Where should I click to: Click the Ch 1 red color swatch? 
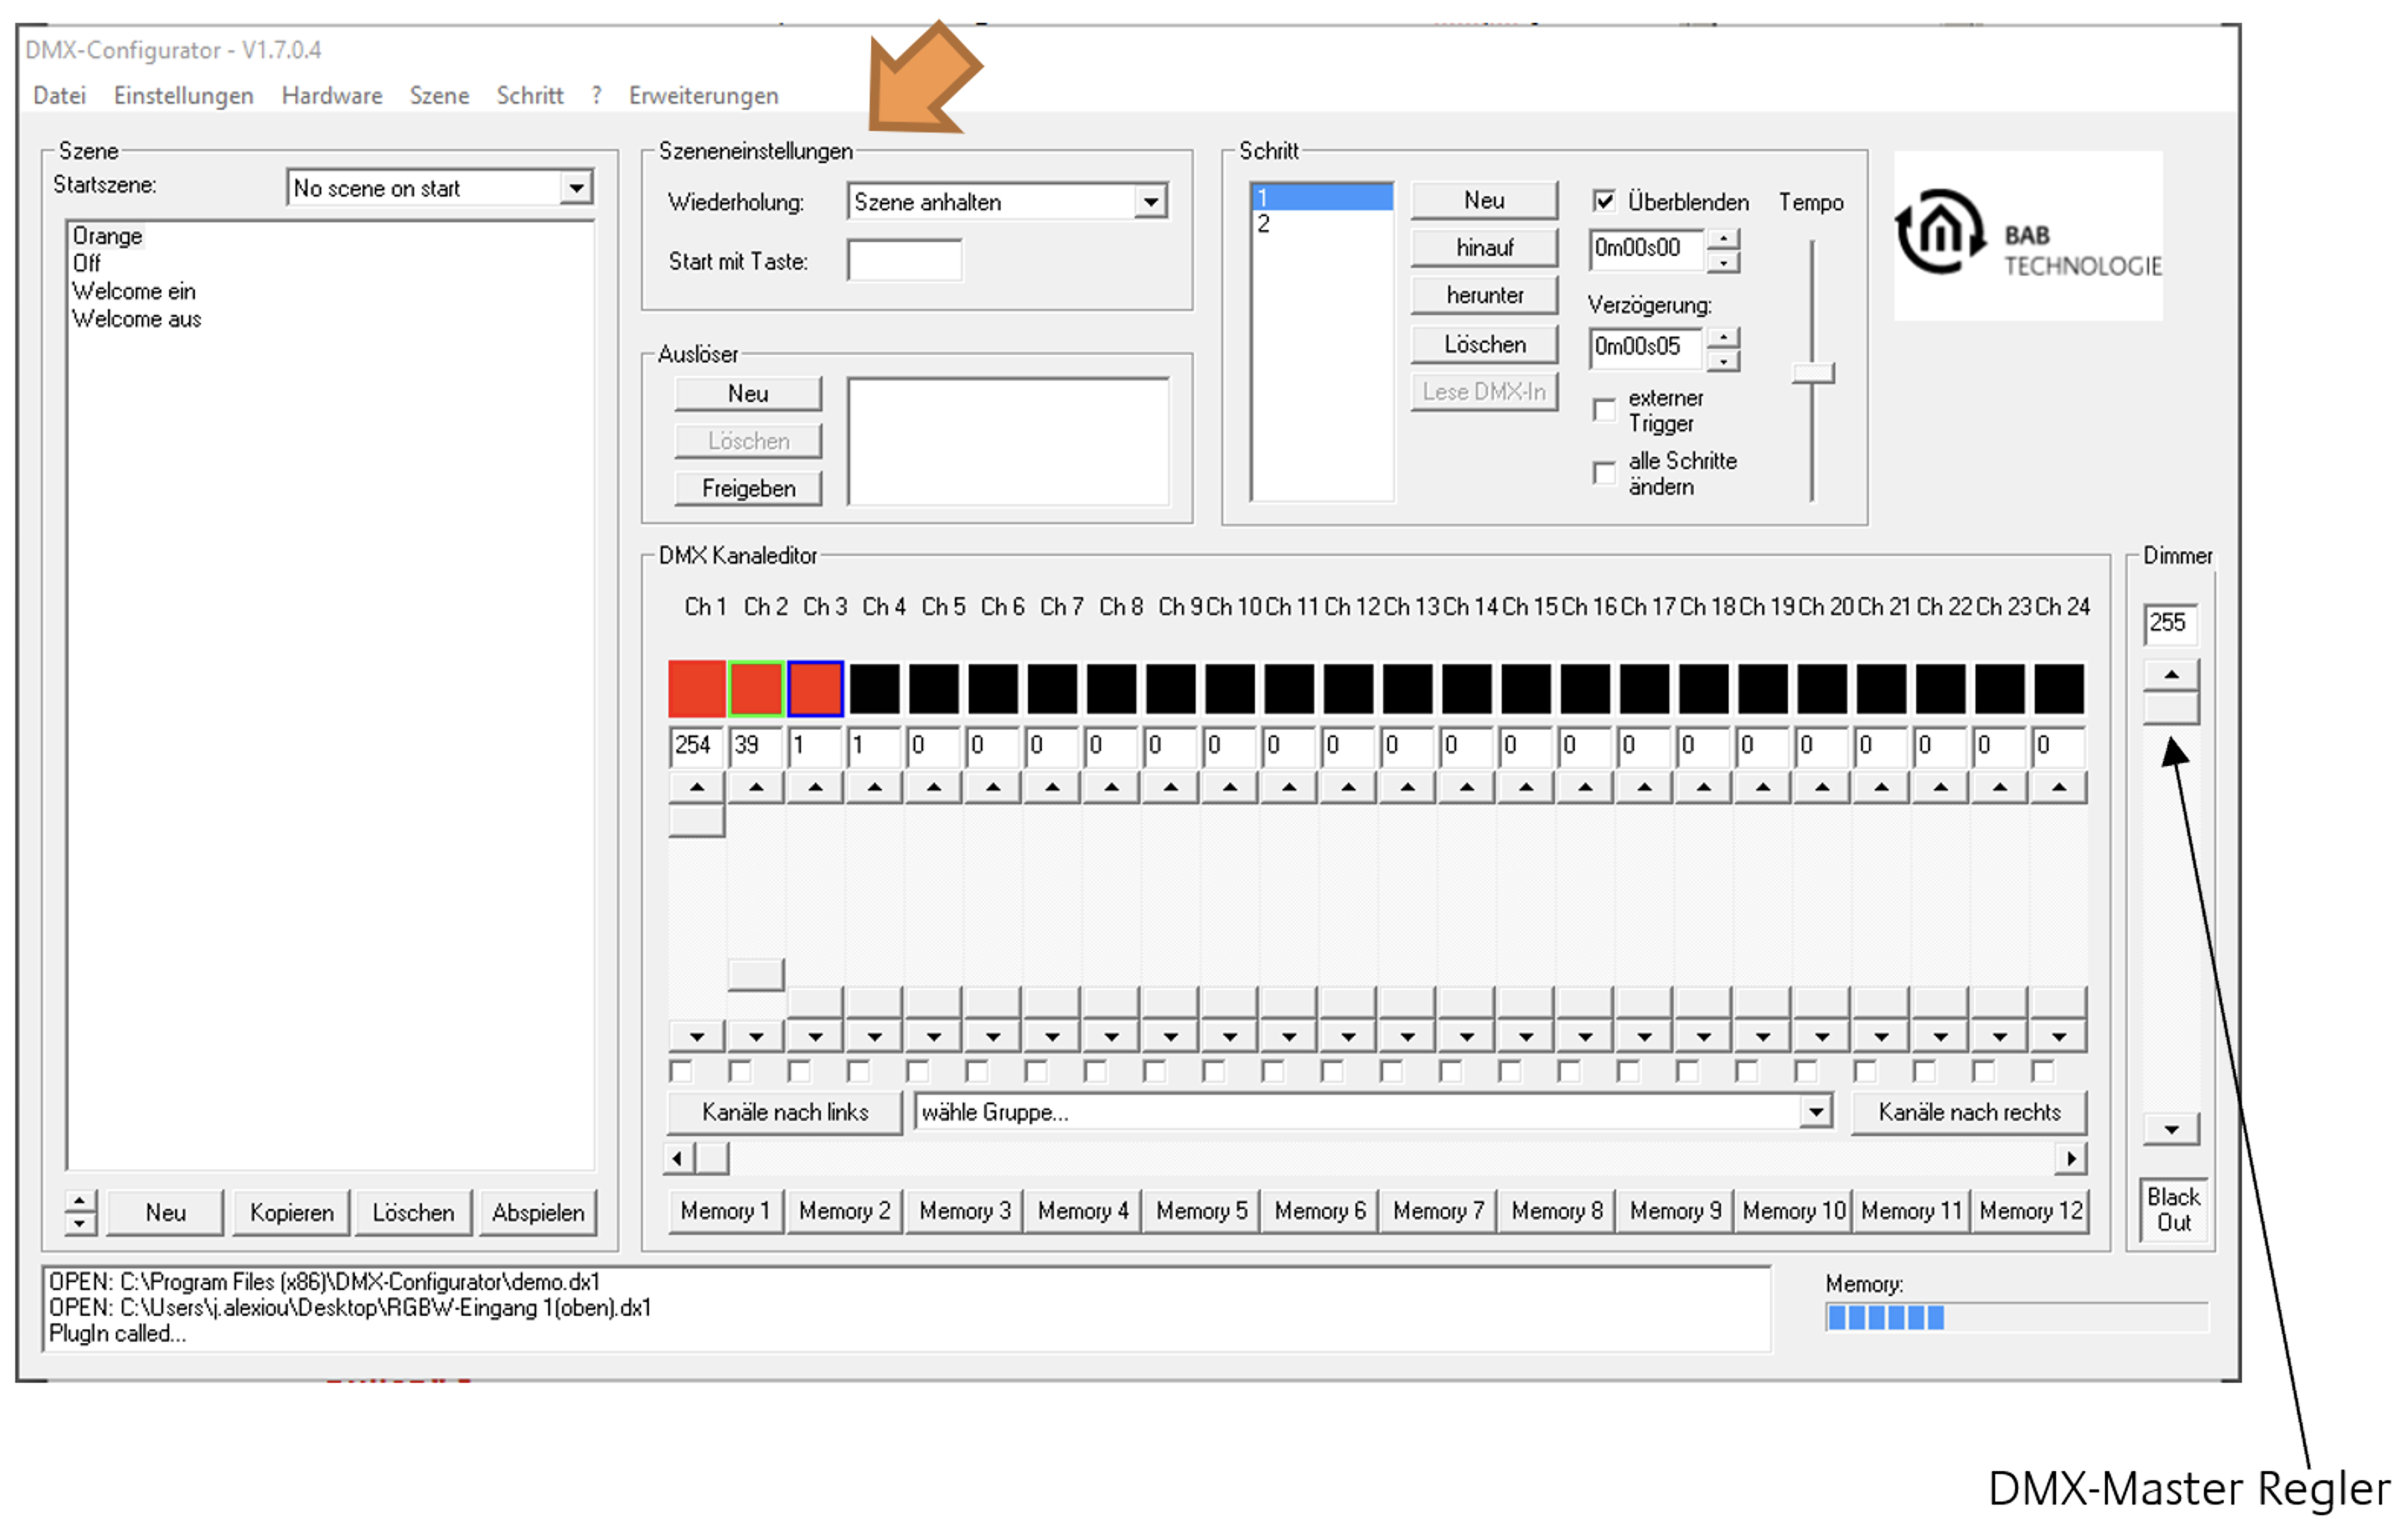(697, 688)
